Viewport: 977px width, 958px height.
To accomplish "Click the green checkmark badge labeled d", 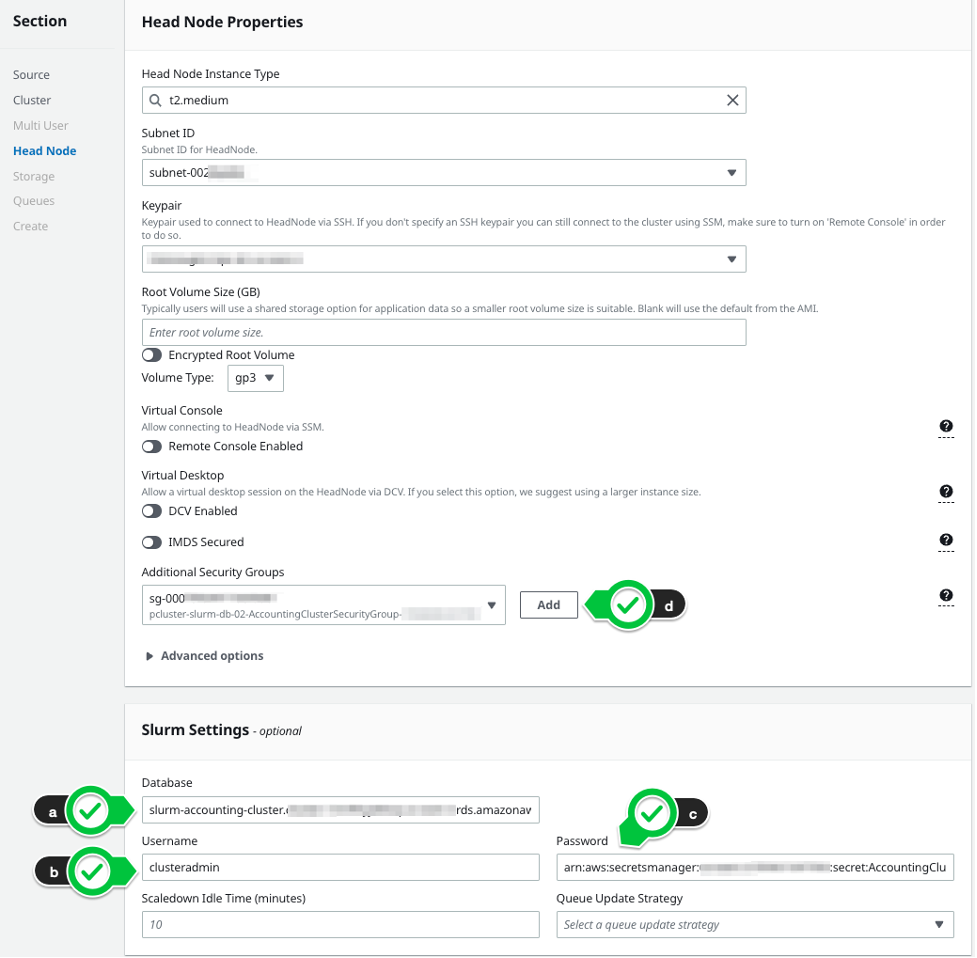I will tap(631, 604).
